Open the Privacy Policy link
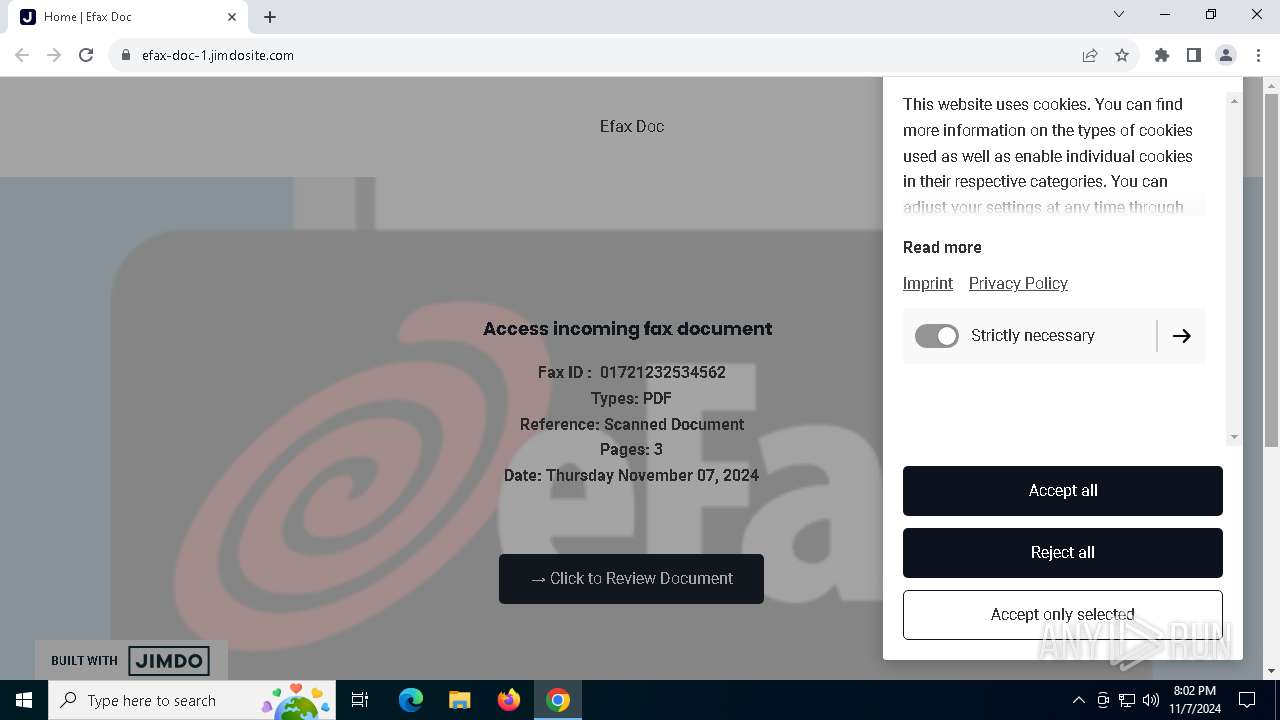Screen dimensions: 1280x720 1018,283
